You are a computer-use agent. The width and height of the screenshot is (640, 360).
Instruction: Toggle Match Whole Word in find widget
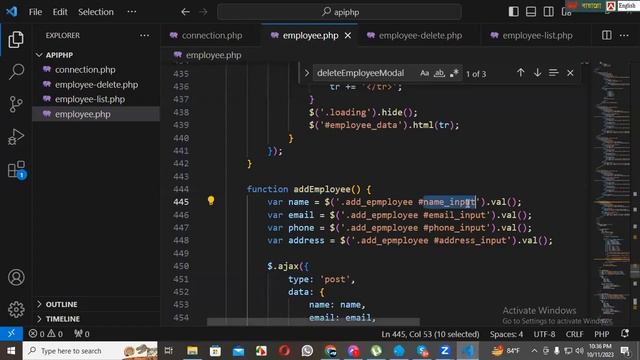(439, 73)
